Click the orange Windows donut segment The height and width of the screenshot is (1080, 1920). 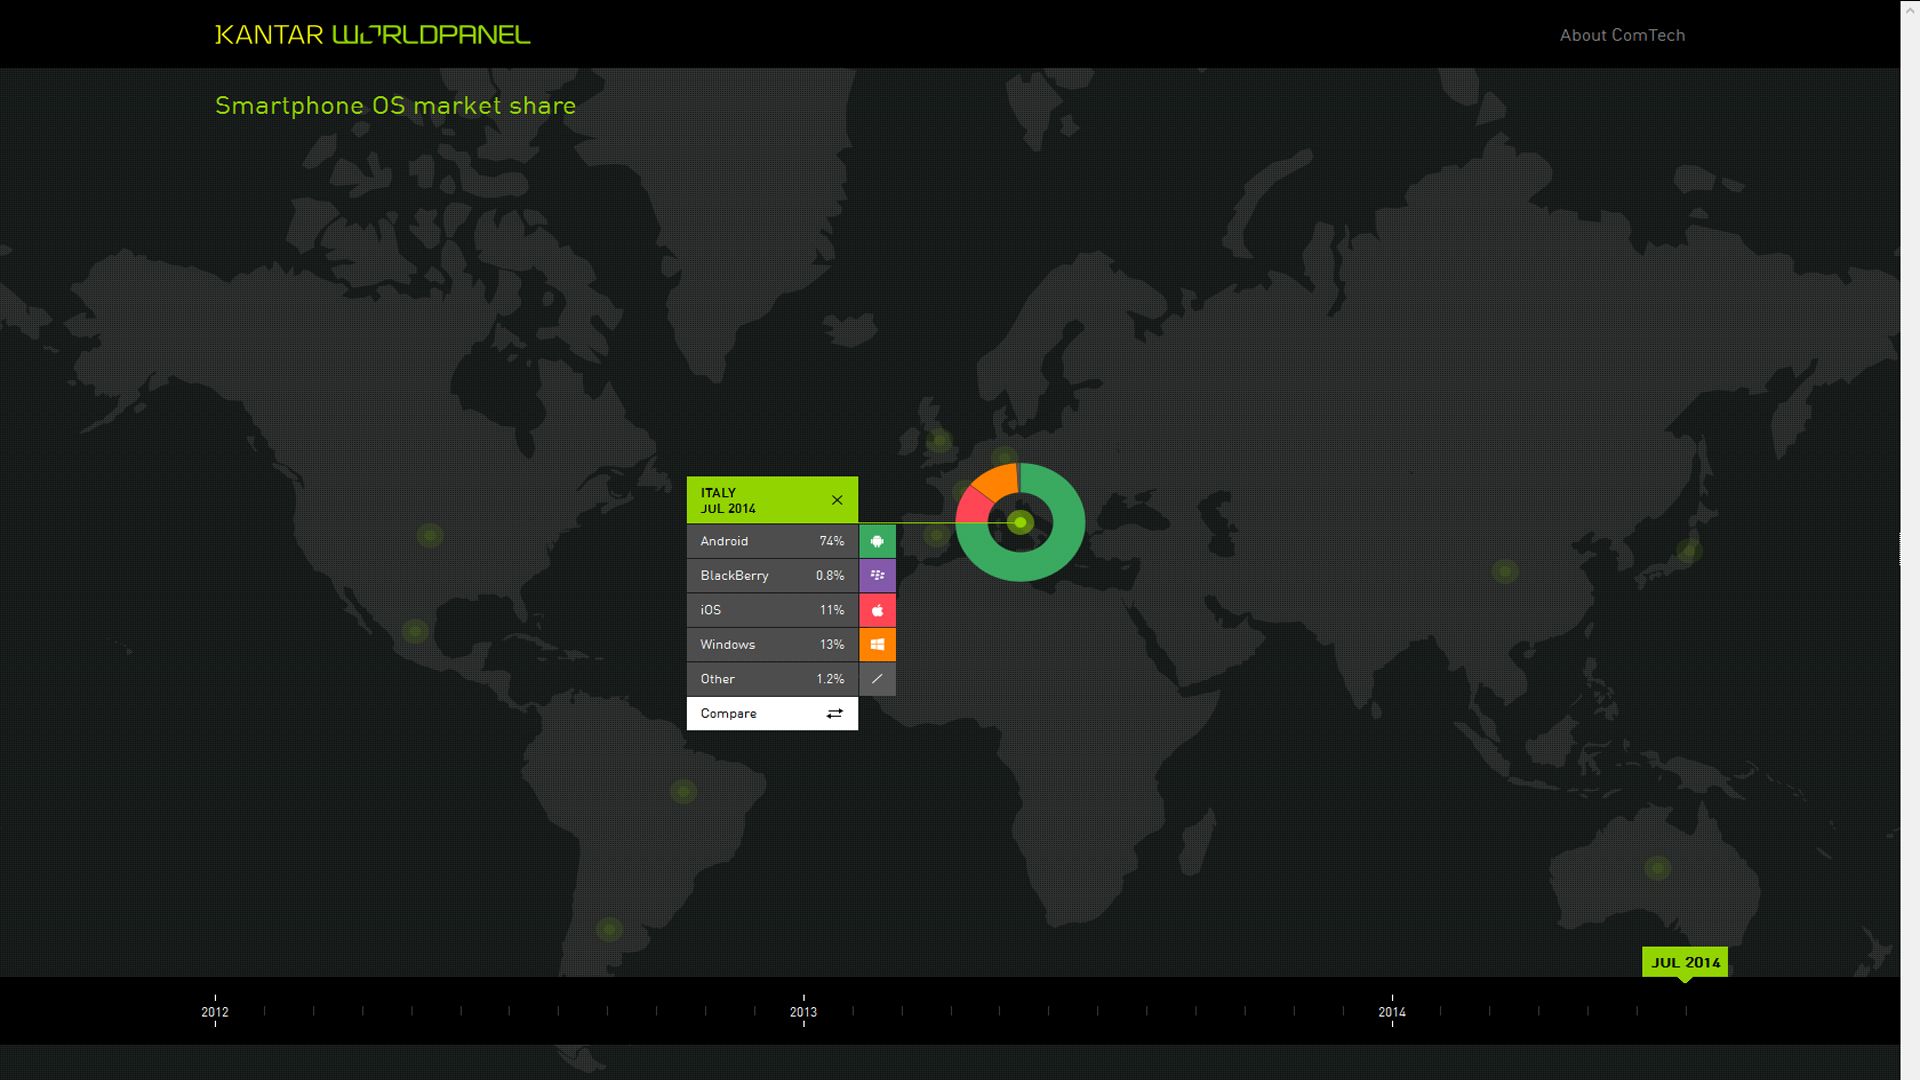tap(999, 481)
